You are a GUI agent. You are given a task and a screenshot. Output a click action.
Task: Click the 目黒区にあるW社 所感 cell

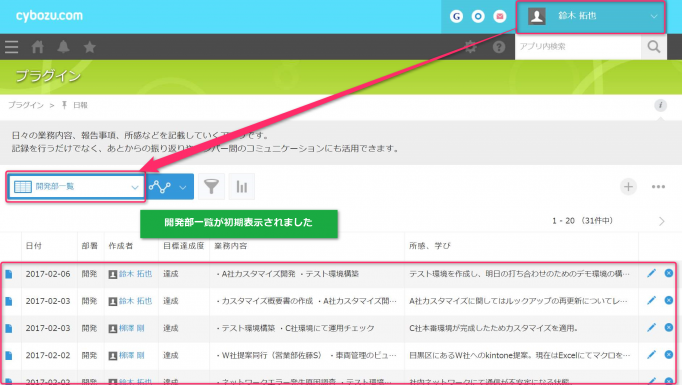coord(521,355)
